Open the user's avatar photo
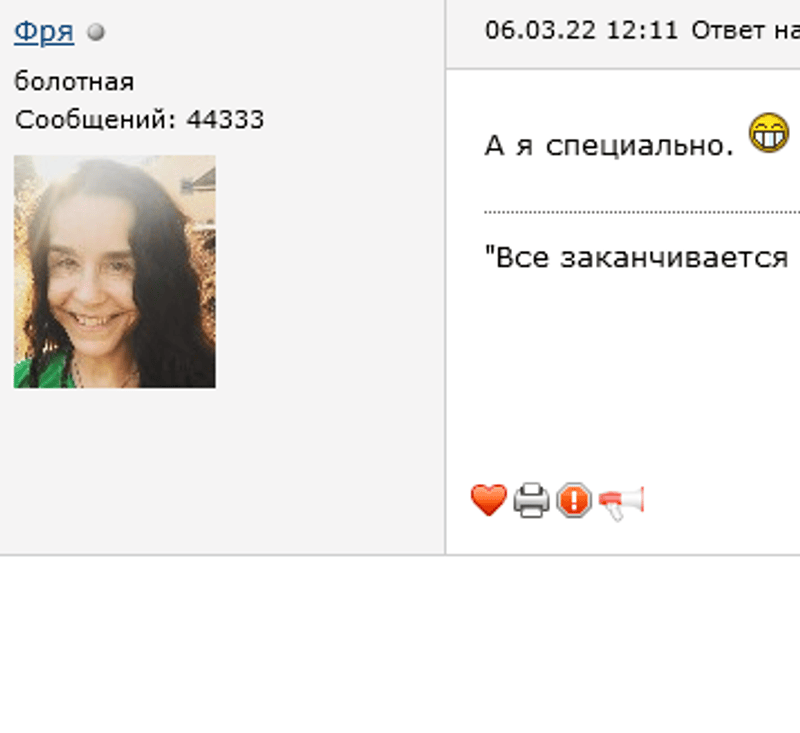The image size is (800, 733). 114,271
